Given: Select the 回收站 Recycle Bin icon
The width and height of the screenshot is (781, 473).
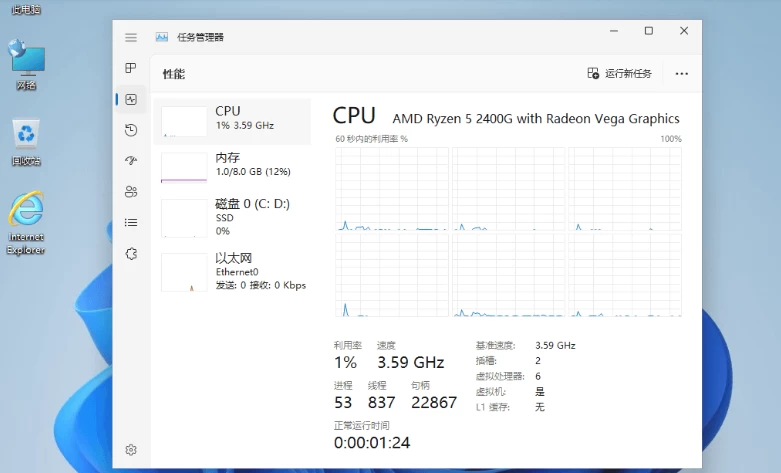Looking at the screenshot, I should pyautogui.click(x=26, y=141).
